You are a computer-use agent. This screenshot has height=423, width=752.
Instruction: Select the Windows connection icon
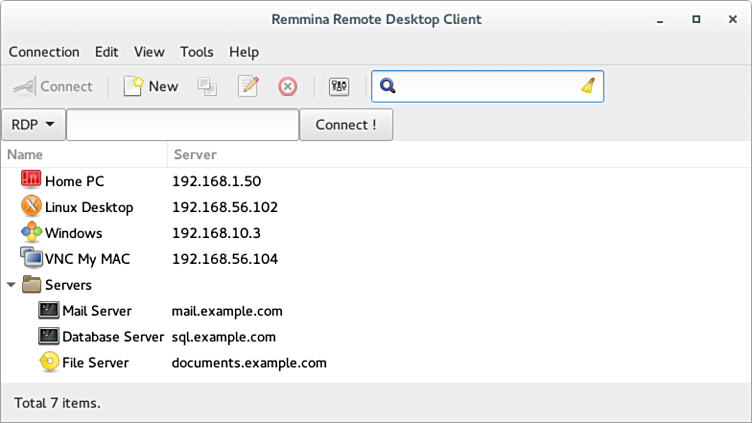(31, 233)
